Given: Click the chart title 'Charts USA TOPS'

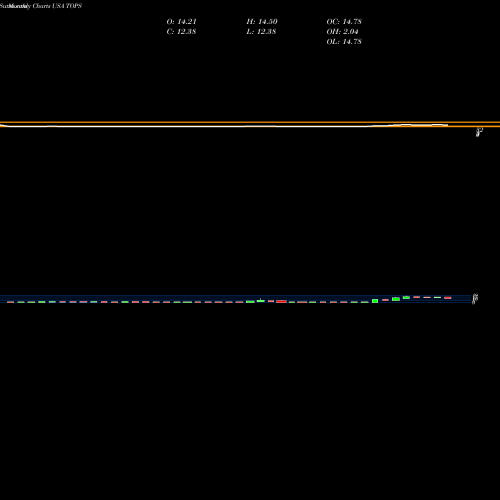Looking at the screenshot, I should click(x=57, y=6).
